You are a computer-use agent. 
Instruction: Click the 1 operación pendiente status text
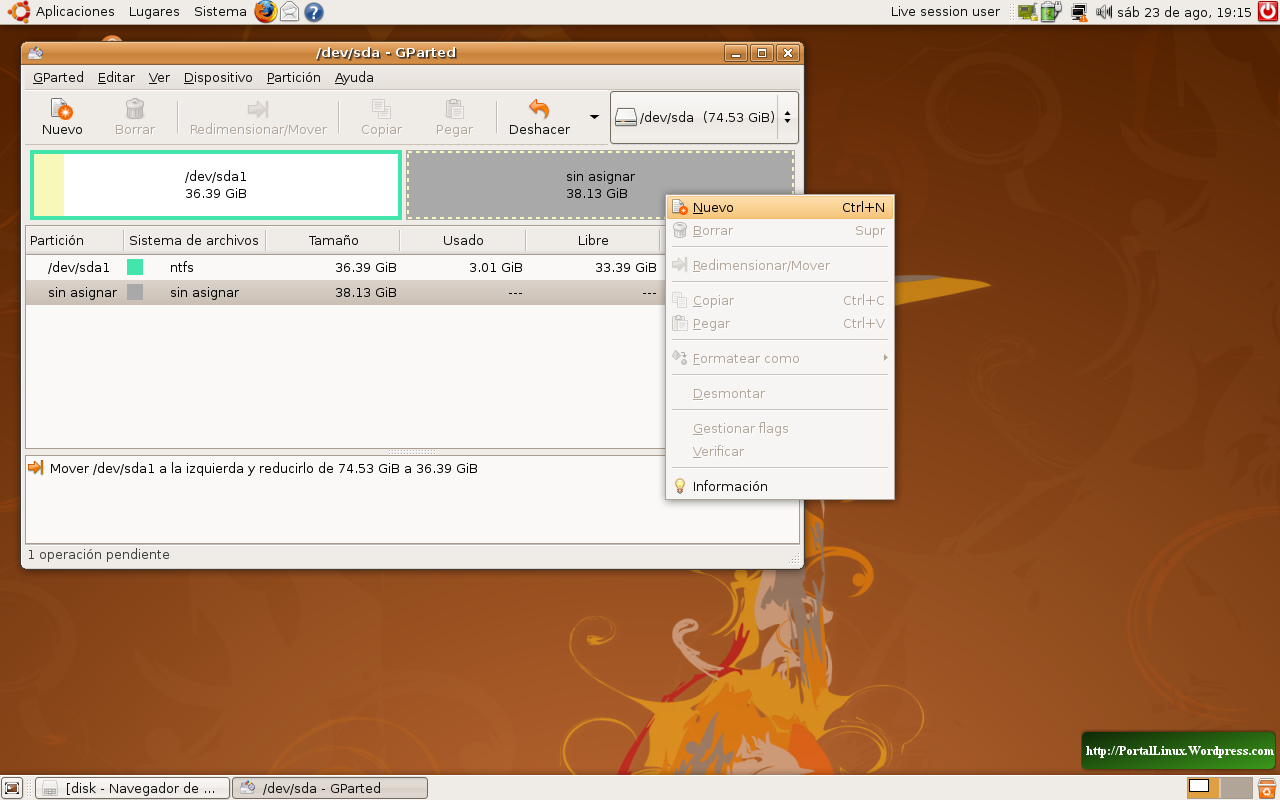point(98,555)
